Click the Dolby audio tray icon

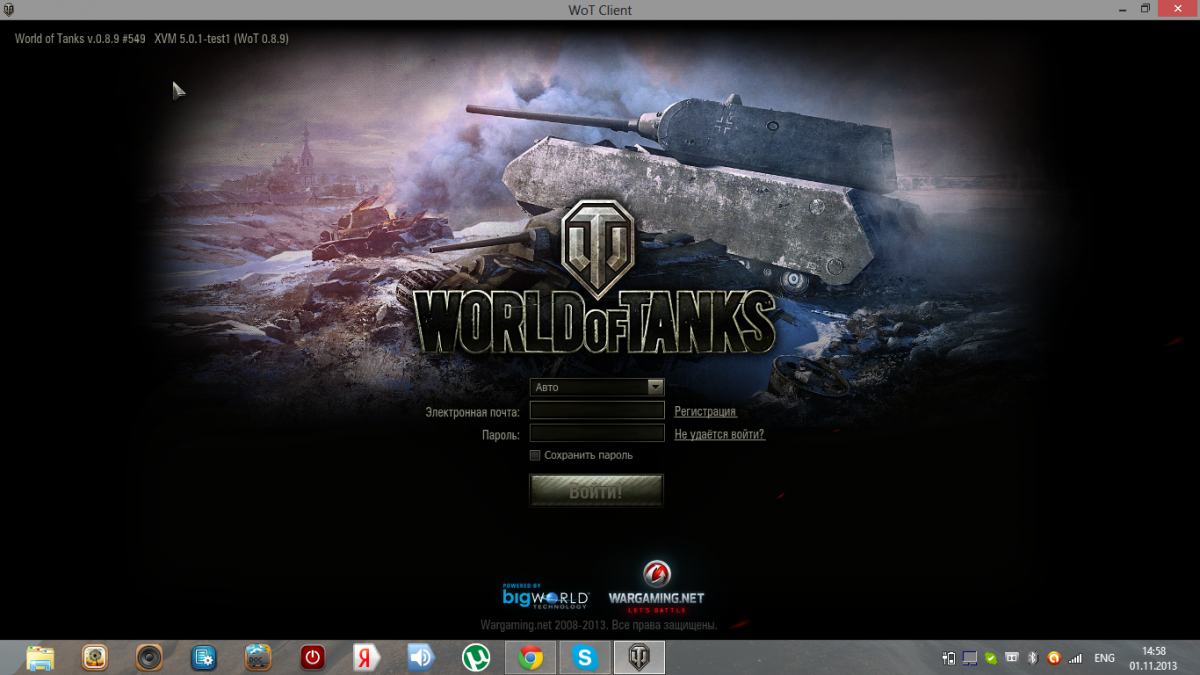point(1012,658)
